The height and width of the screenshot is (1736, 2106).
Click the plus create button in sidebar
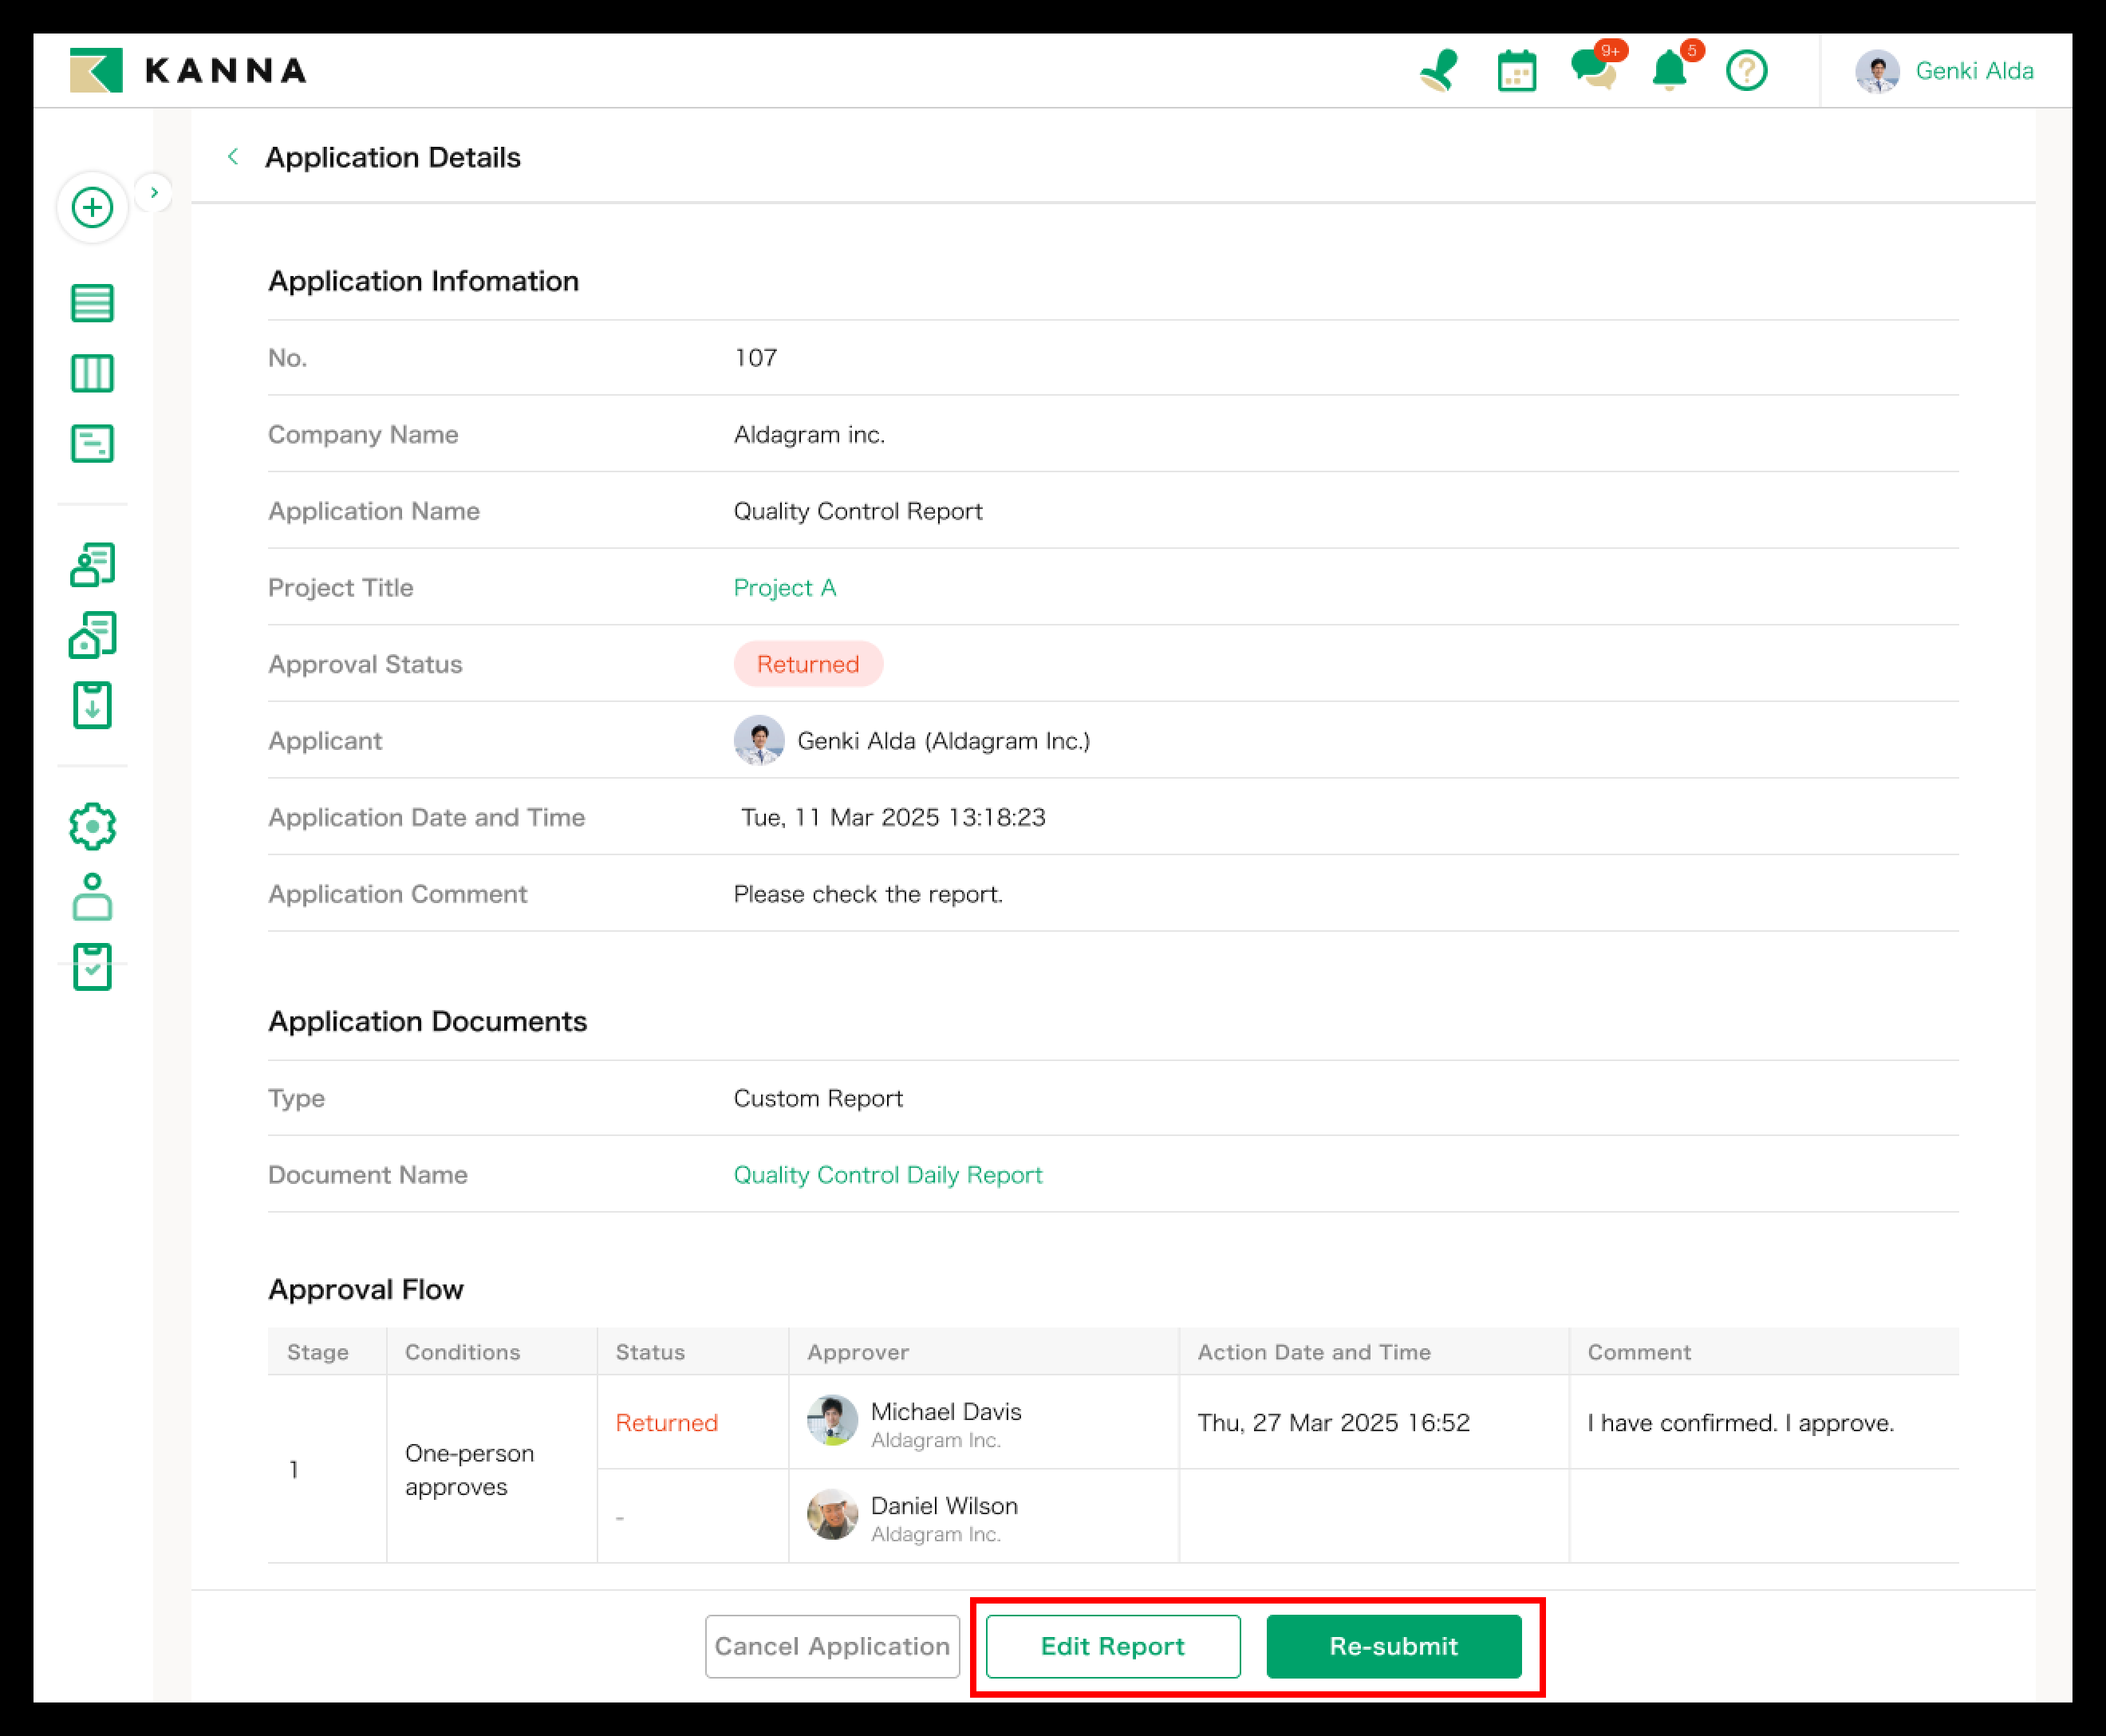(x=92, y=208)
